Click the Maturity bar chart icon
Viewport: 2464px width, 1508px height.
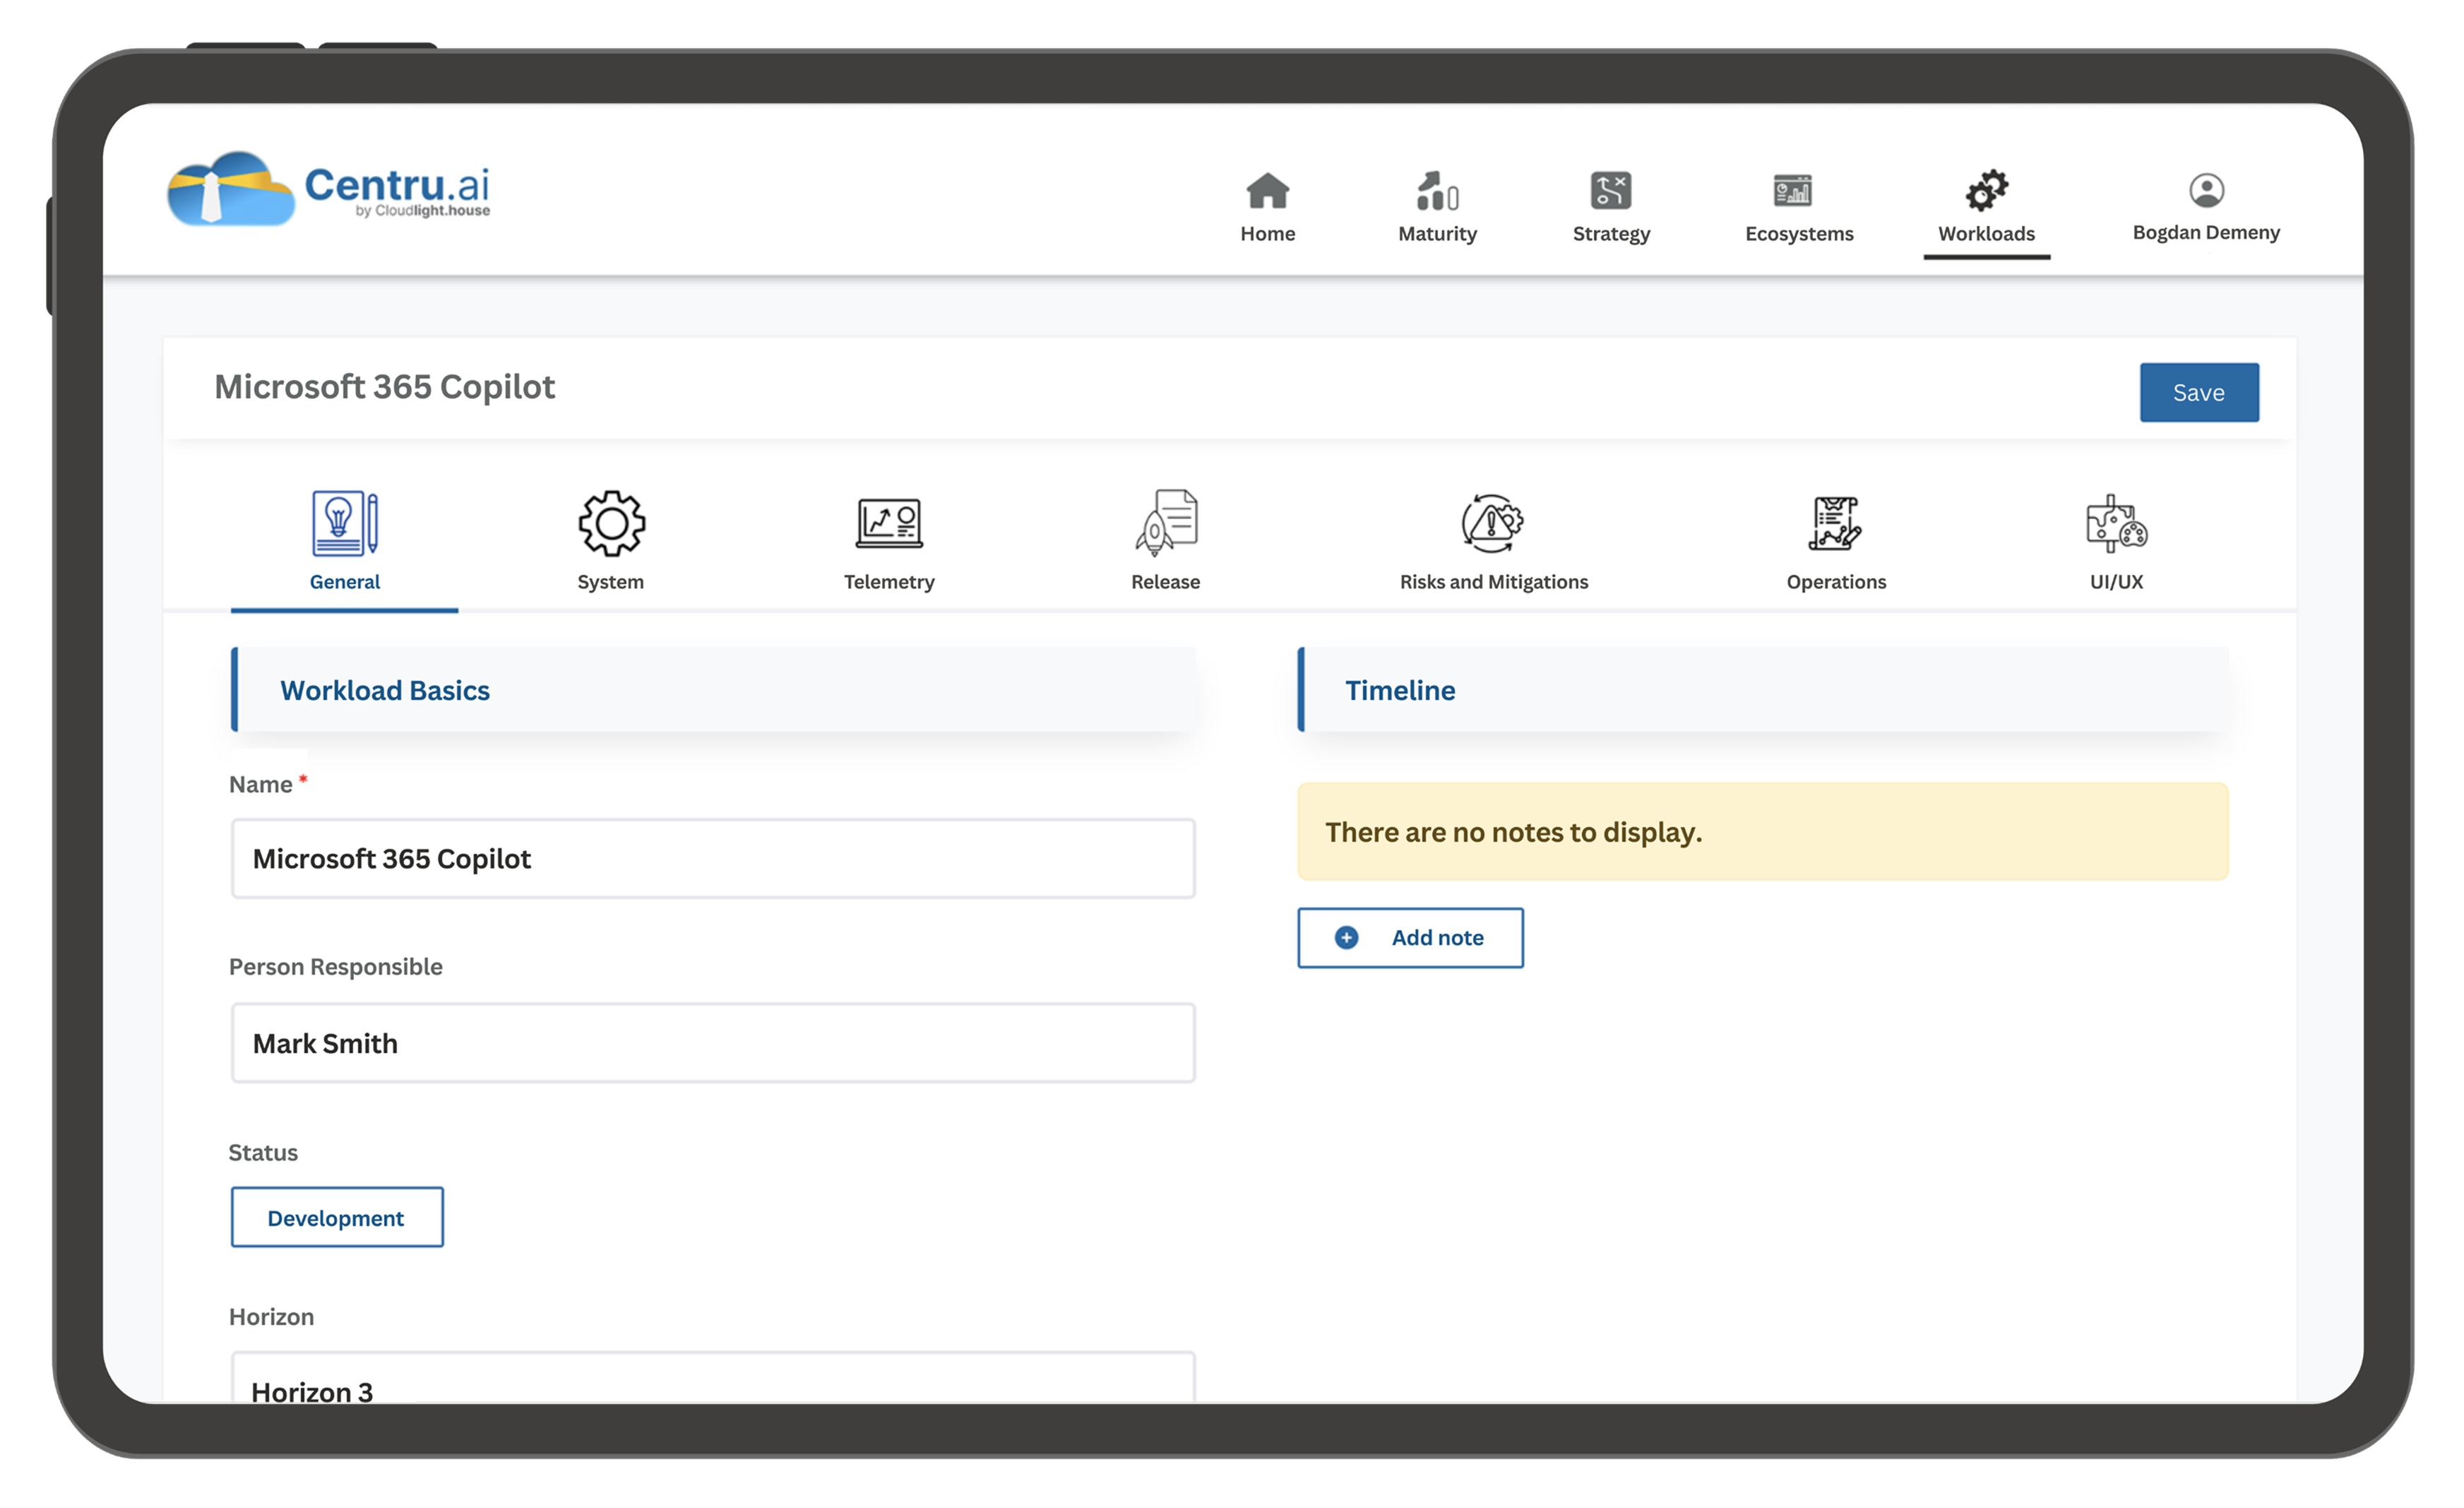tap(1437, 190)
